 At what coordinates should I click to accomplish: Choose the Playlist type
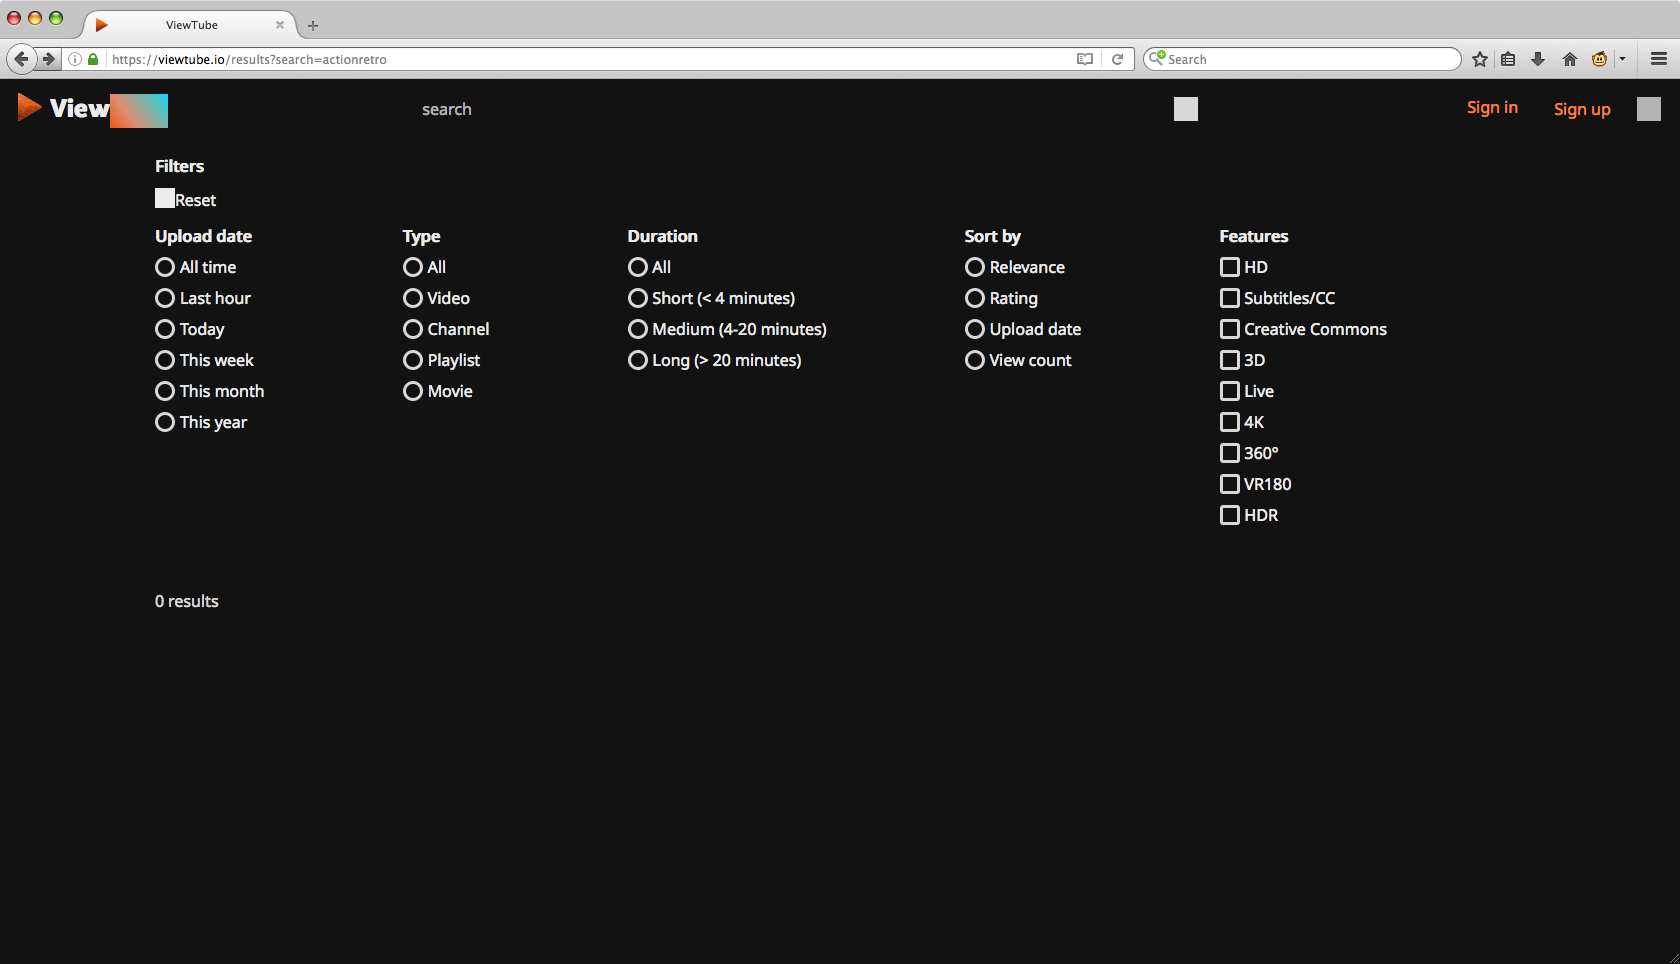pos(442,360)
